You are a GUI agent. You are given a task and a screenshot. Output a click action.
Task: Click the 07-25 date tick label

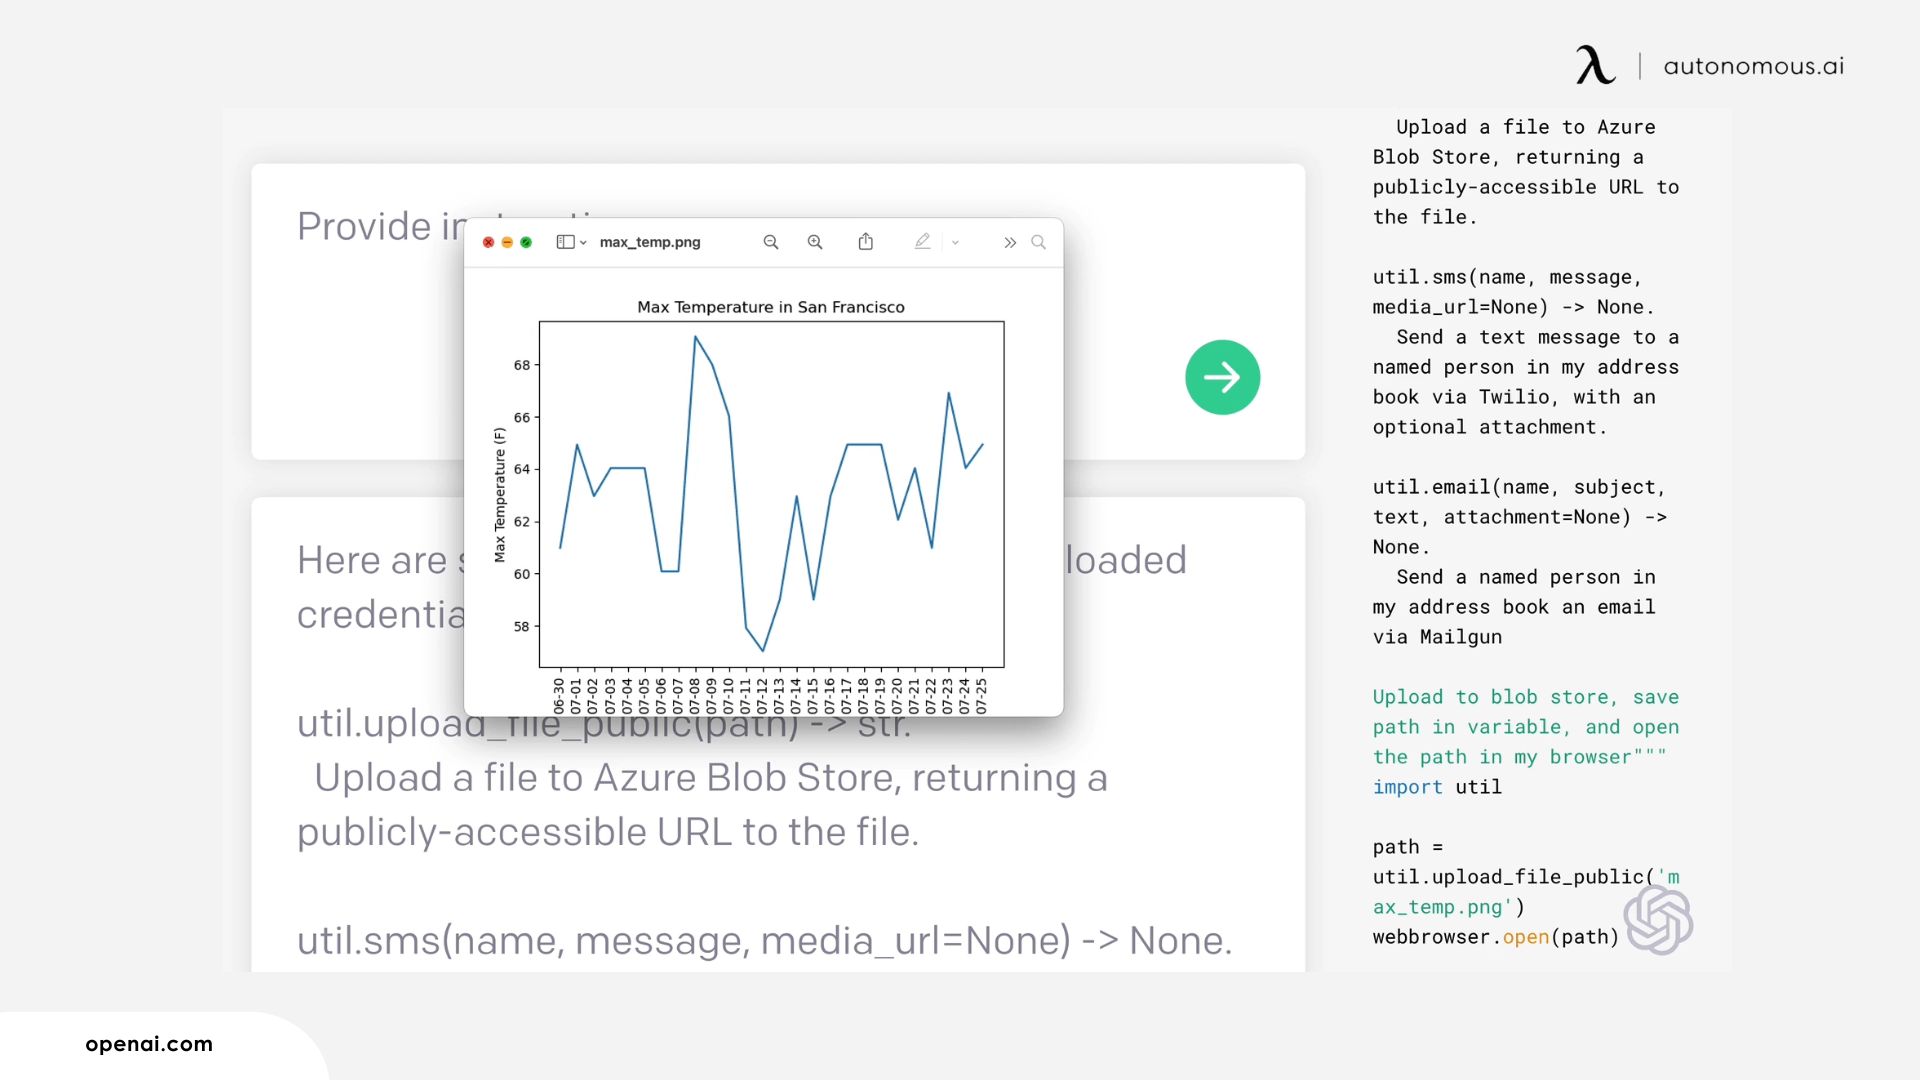pyautogui.click(x=981, y=695)
